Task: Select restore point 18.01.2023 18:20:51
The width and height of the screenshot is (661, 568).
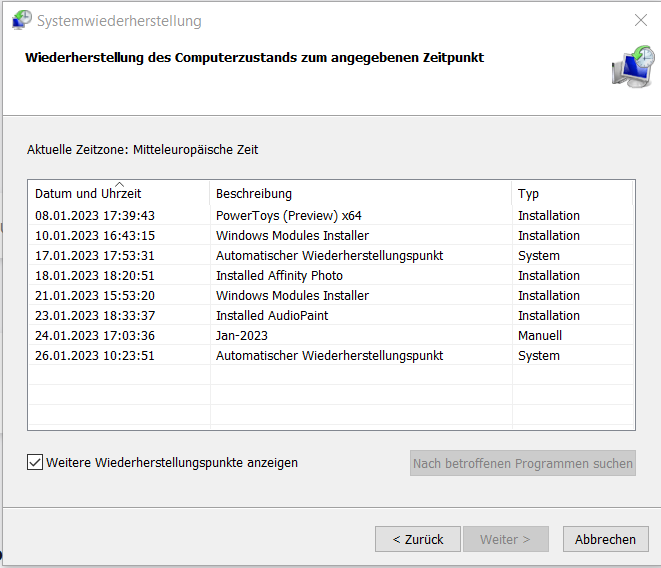Action: tap(331, 275)
